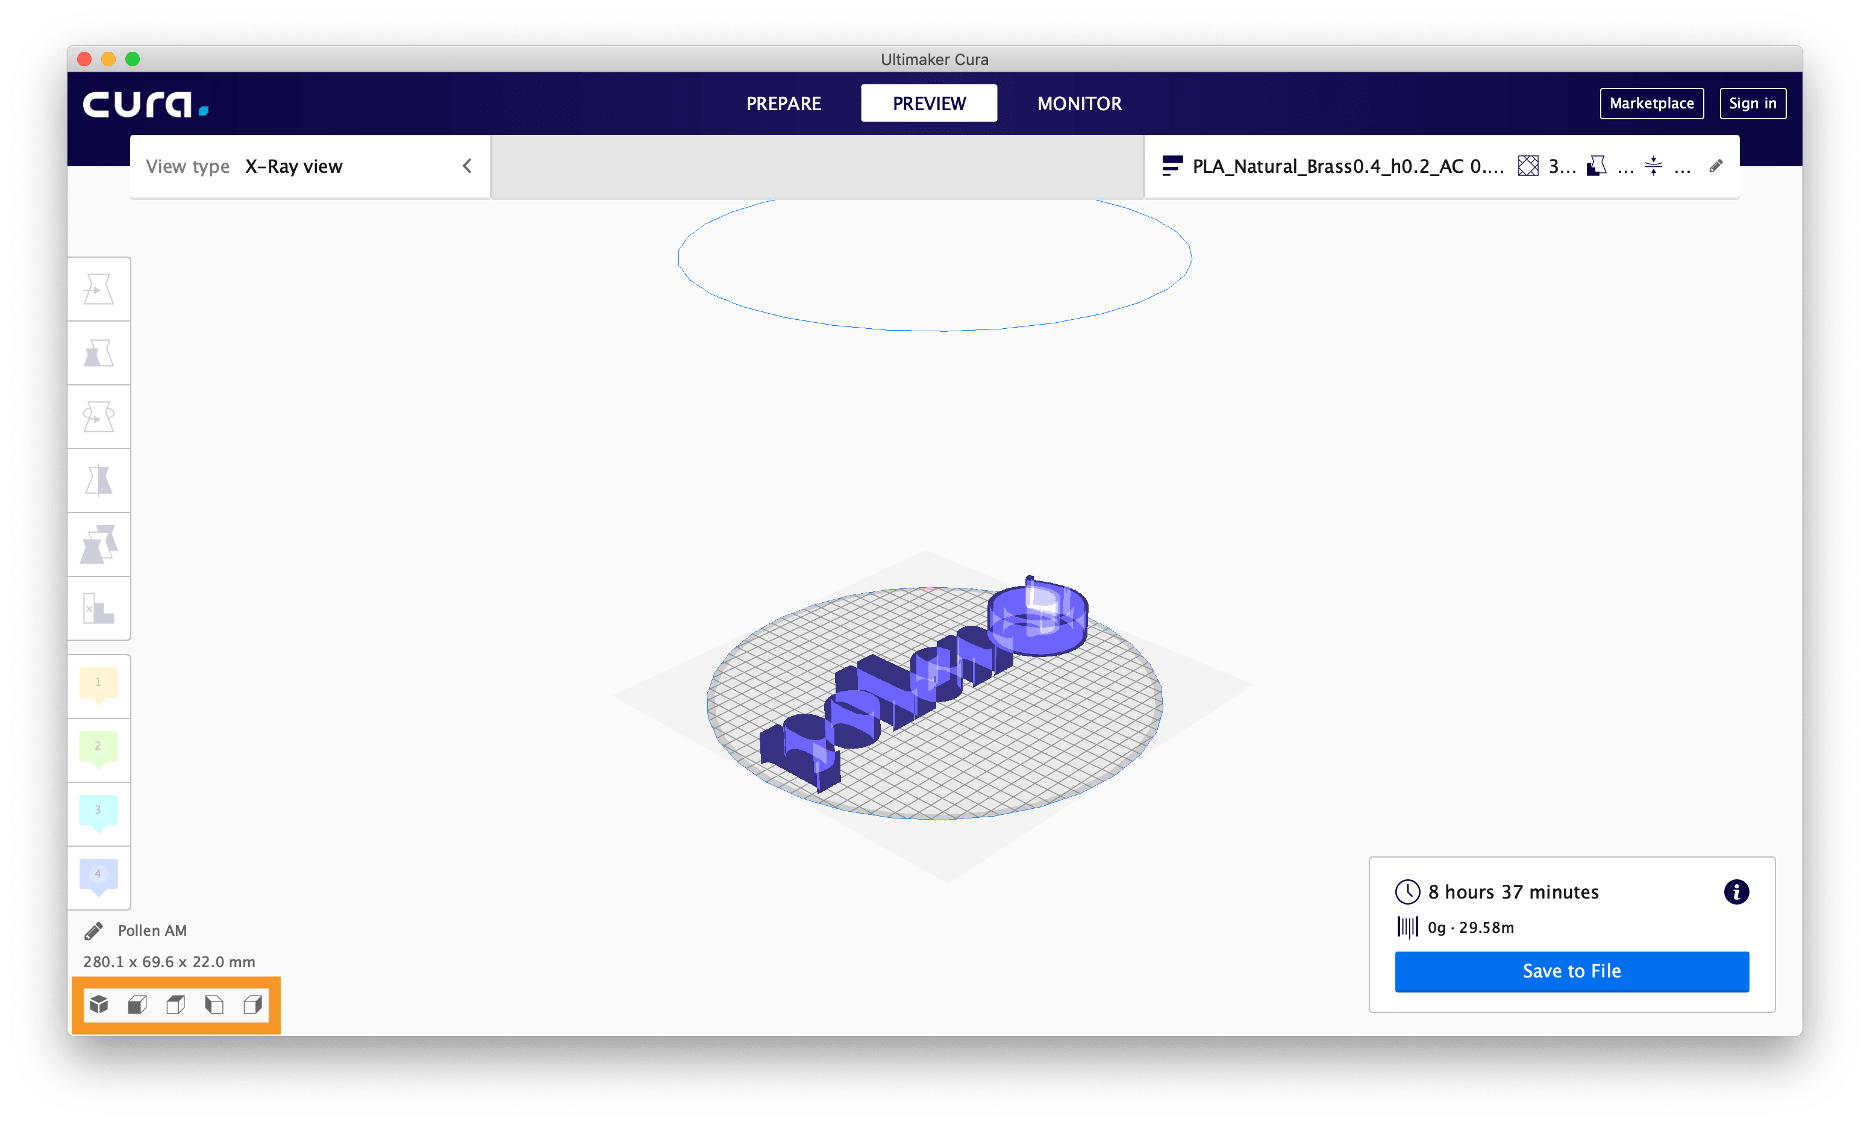Click the edit print settings pencil

pos(1716,166)
